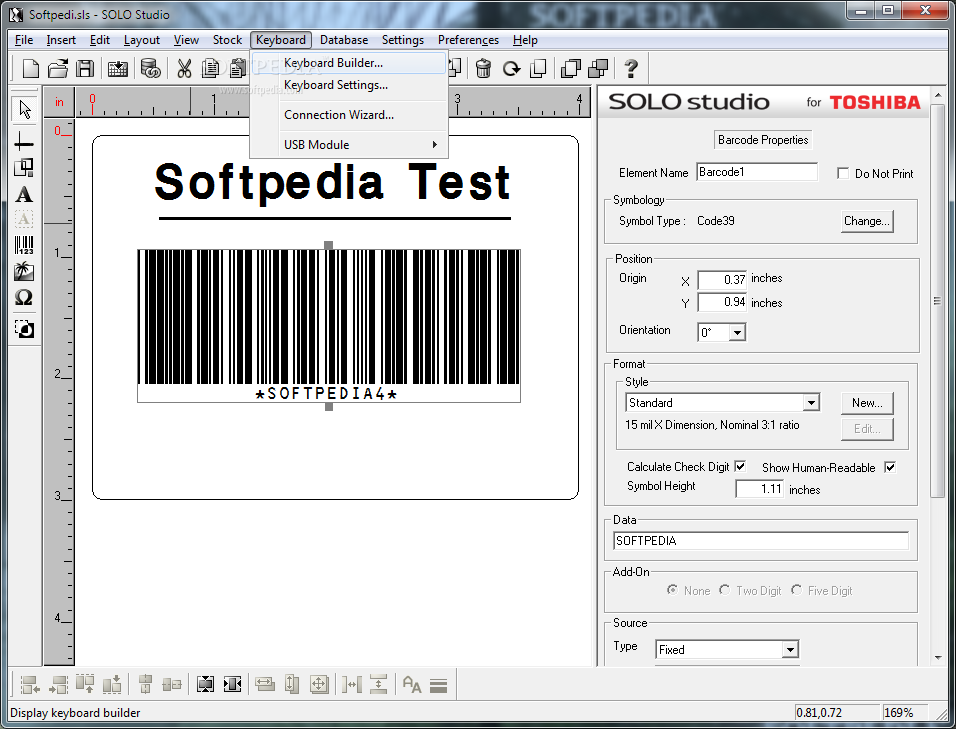The width and height of the screenshot is (956, 729).
Task: Enable the Do Not Print checkbox
Action: point(843,174)
